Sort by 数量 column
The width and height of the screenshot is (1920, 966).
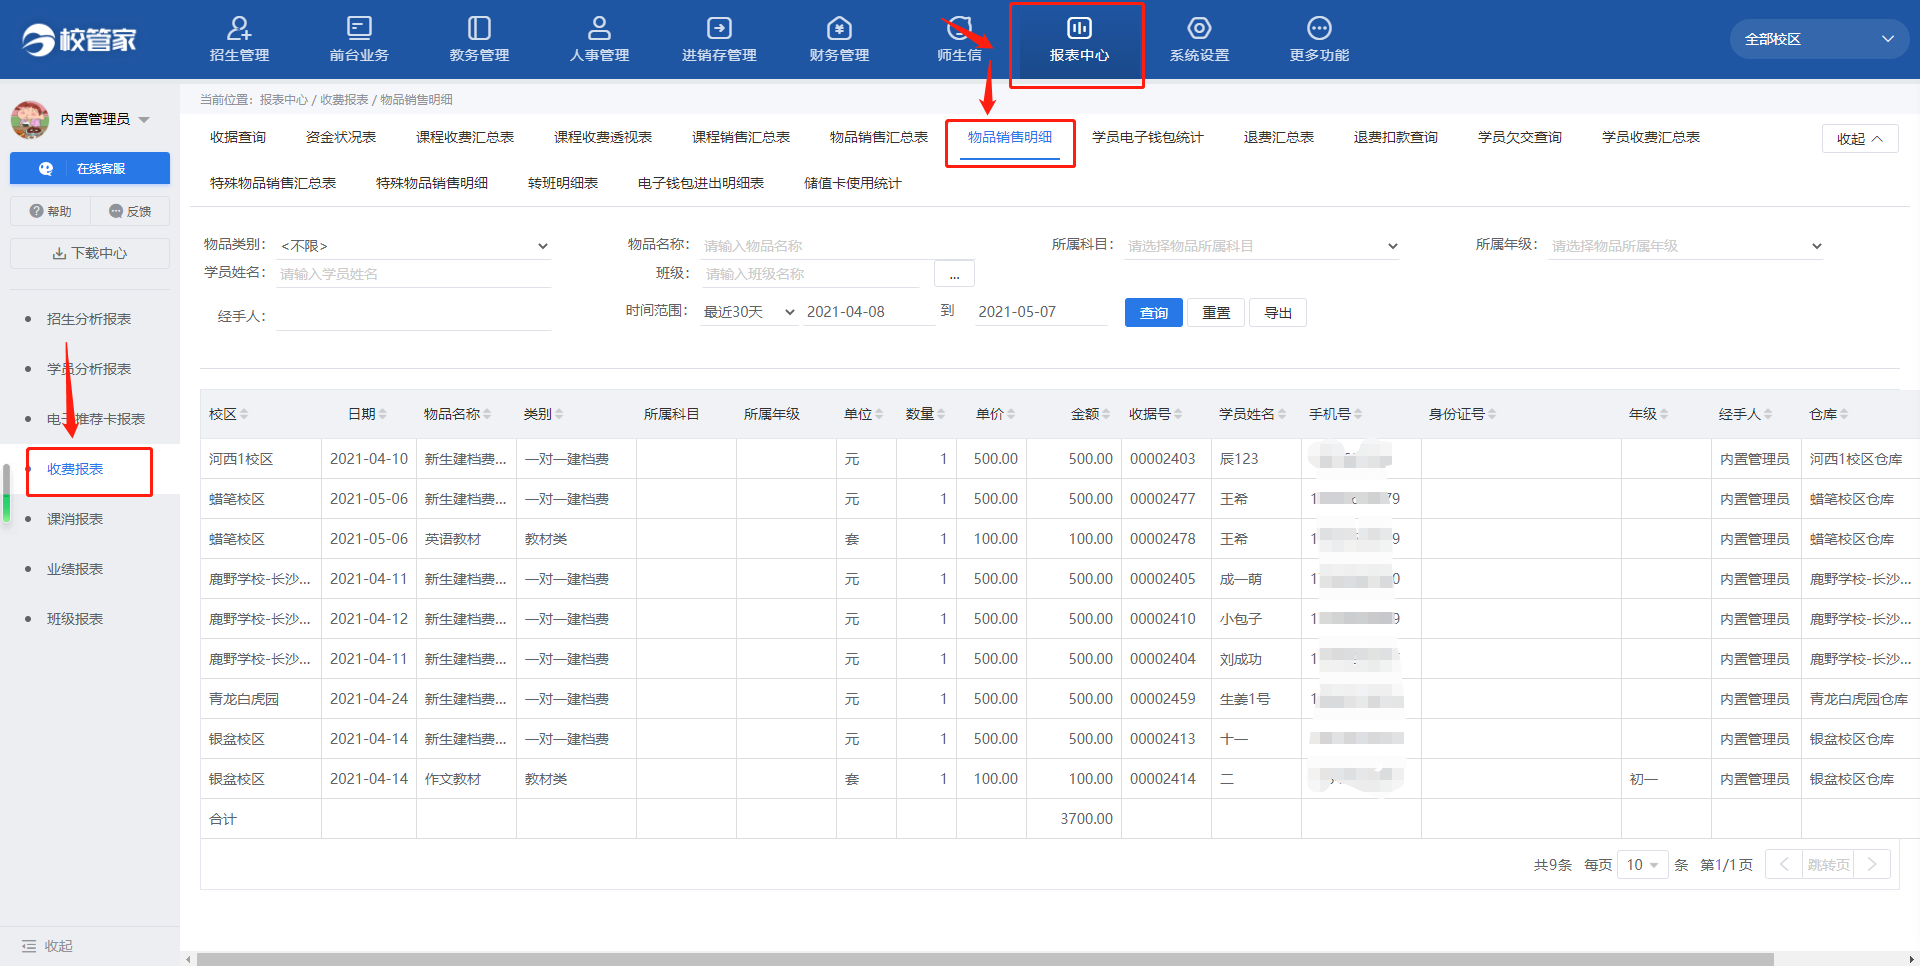pyautogui.click(x=925, y=414)
